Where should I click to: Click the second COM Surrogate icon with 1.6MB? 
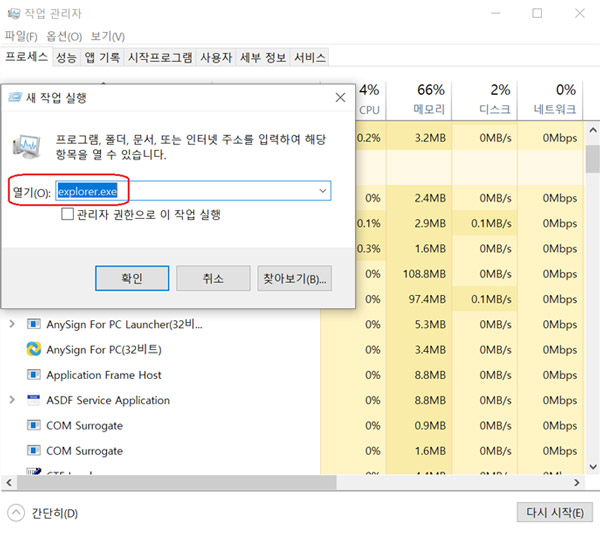click(34, 450)
